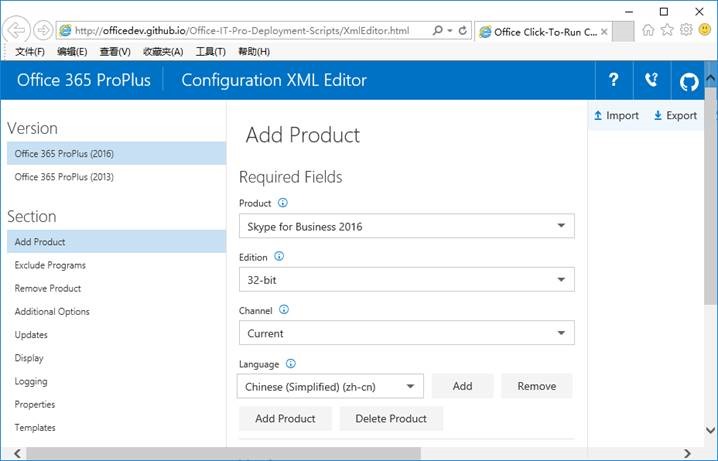
Task: Open the 收藏夹(A) menu
Action: (163, 51)
